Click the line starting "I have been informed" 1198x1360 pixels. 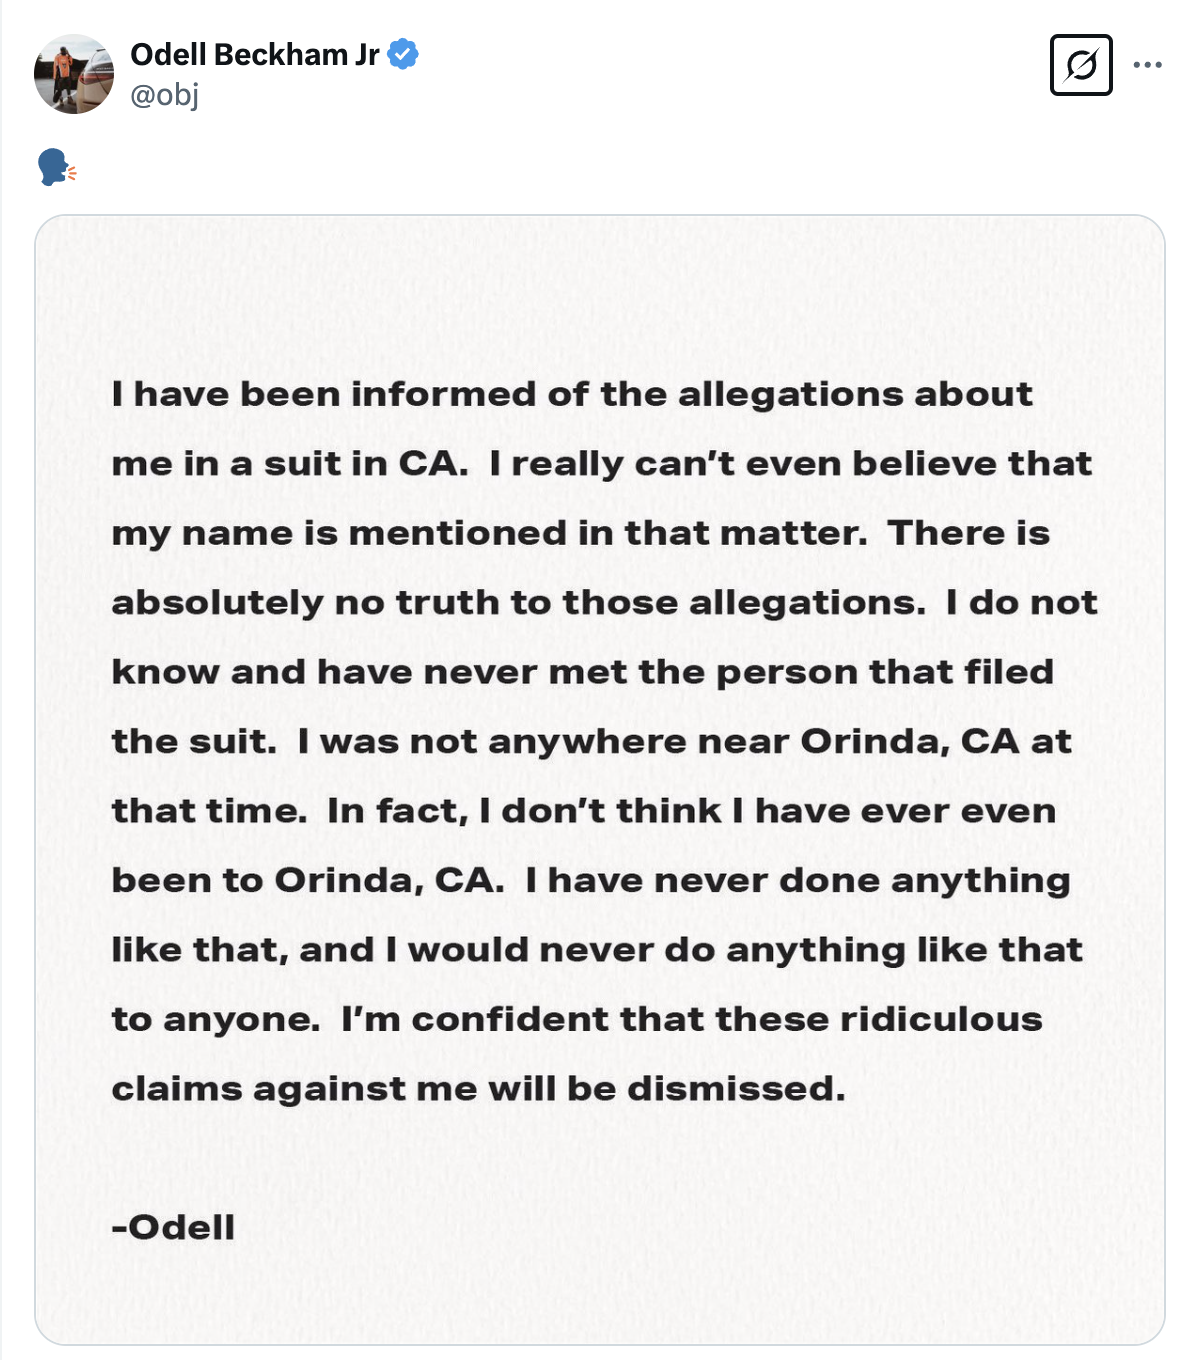pyautogui.click(x=572, y=395)
